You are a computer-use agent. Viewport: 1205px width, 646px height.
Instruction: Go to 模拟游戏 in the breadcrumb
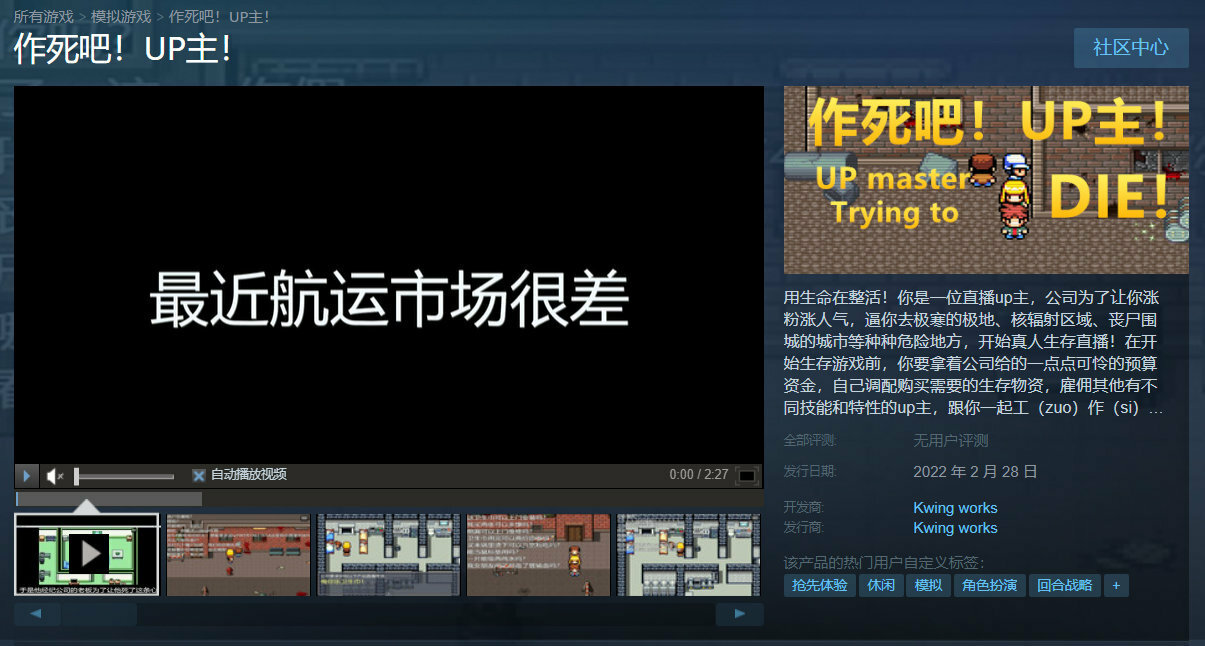click(121, 17)
